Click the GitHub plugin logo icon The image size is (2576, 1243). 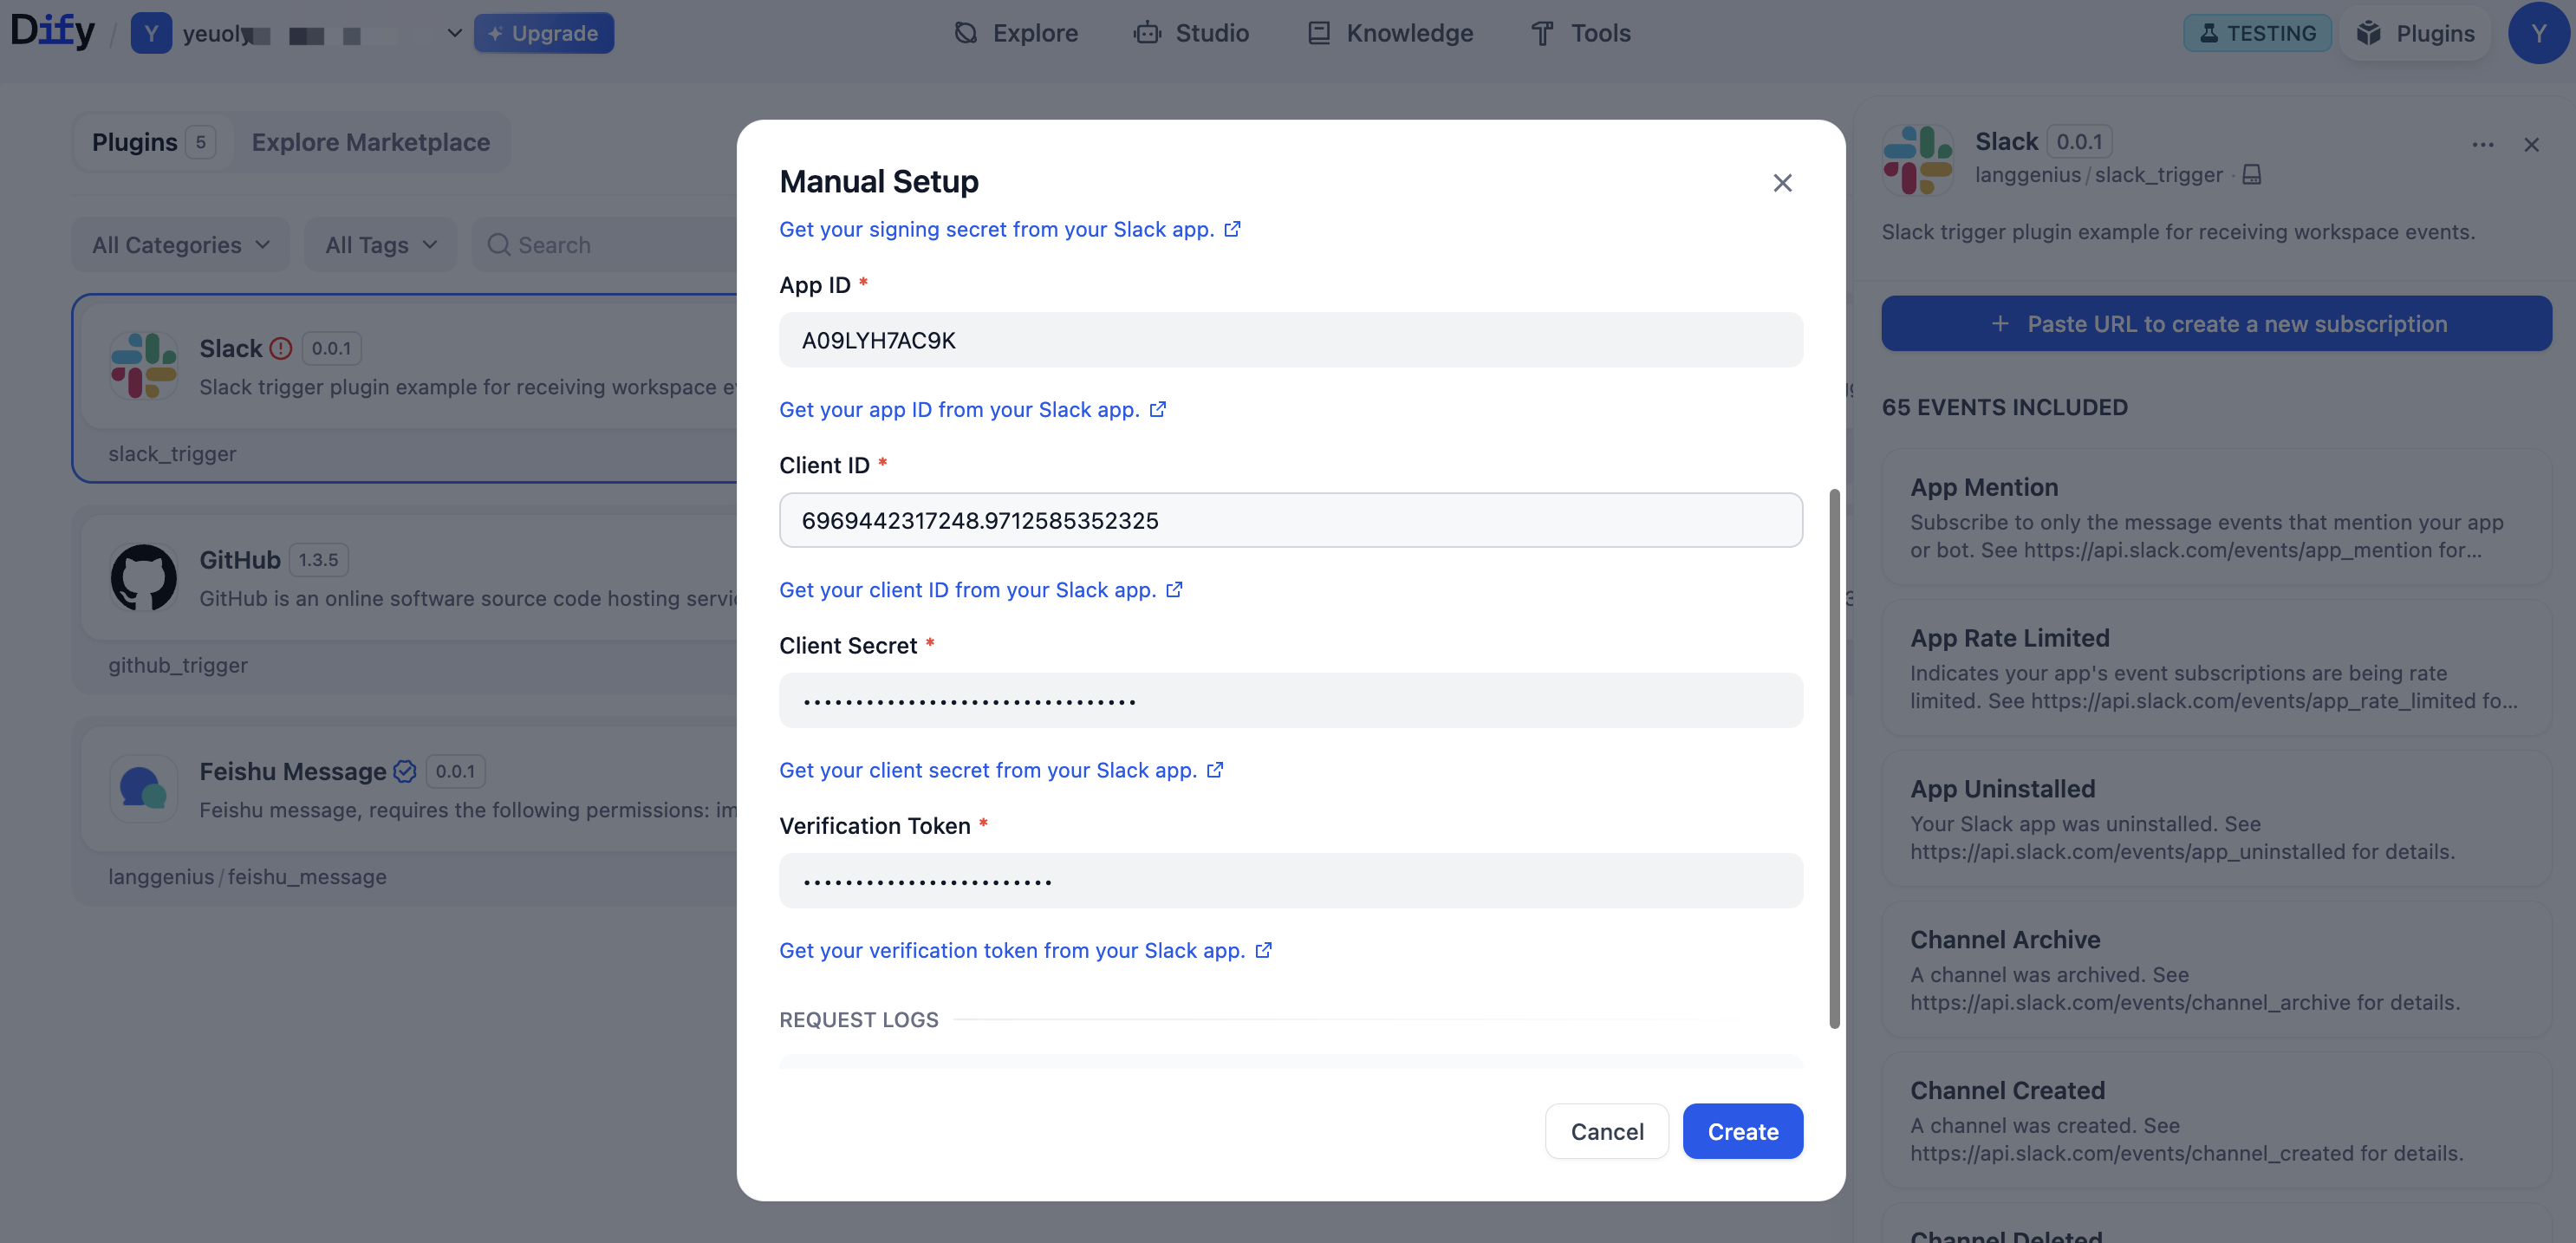[x=143, y=577]
